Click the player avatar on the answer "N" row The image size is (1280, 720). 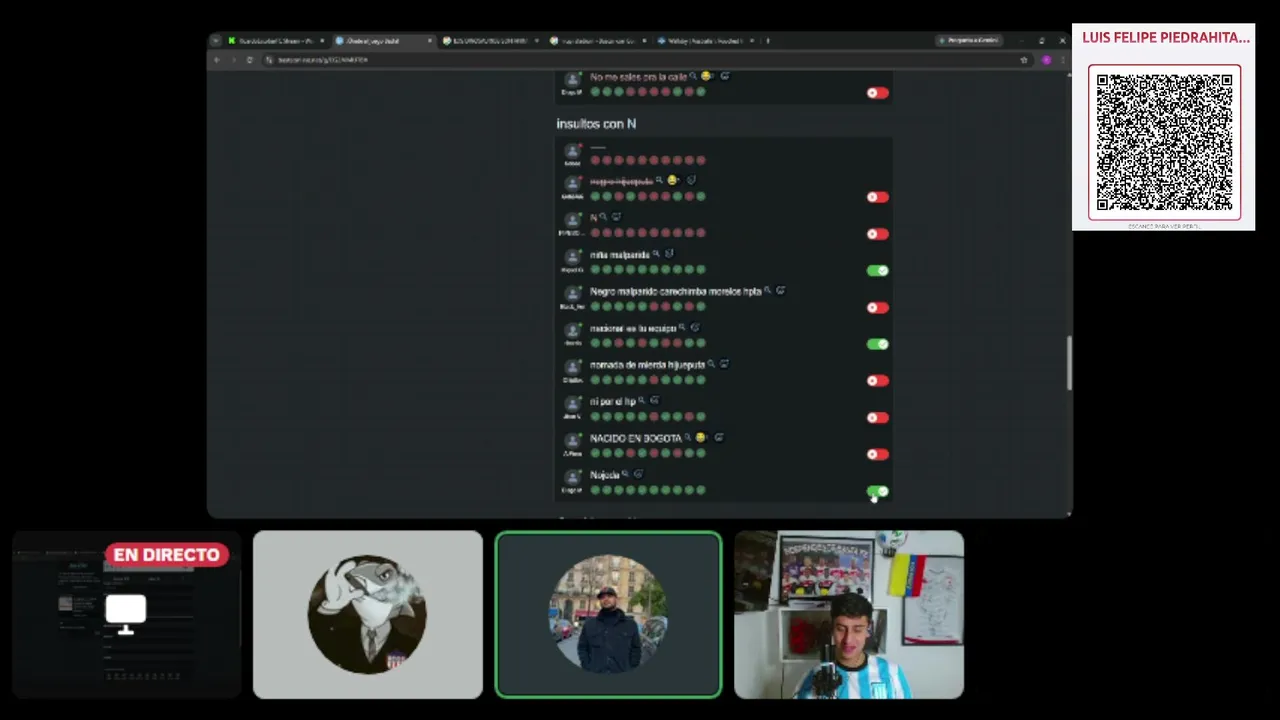[572, 220]
